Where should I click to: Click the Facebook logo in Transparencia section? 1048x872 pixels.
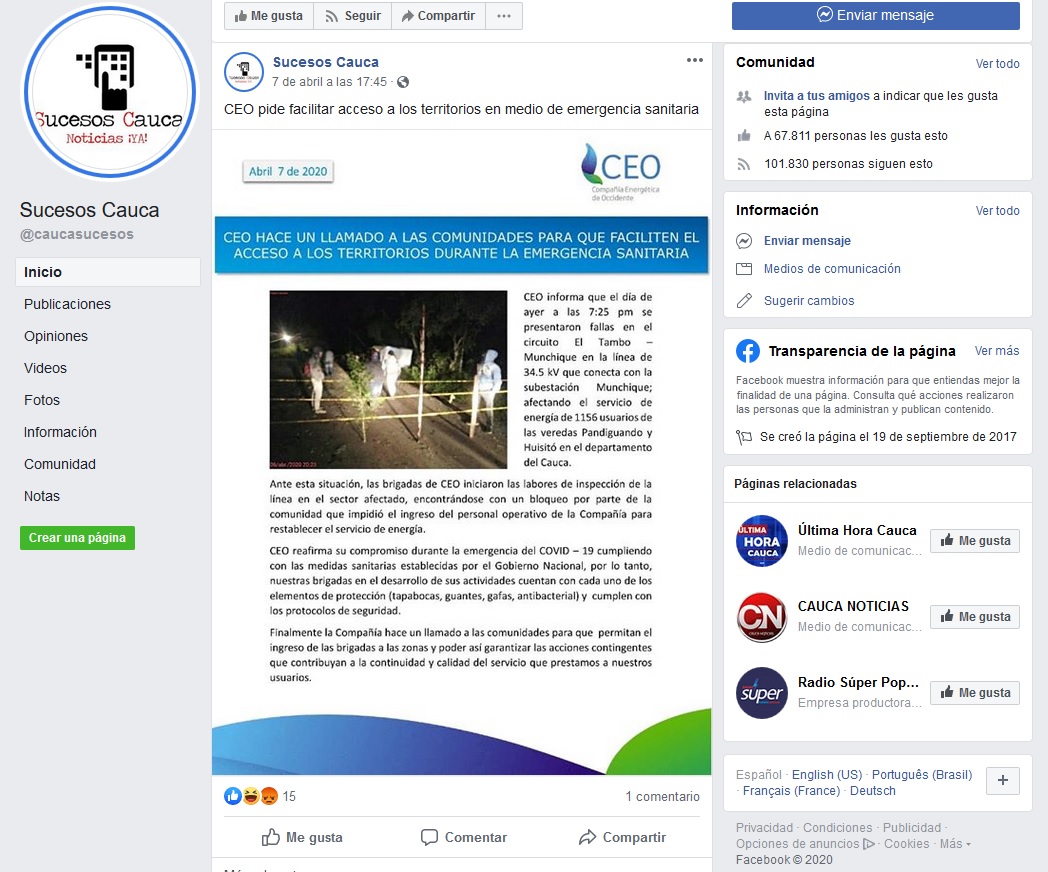tap(748, 351)
